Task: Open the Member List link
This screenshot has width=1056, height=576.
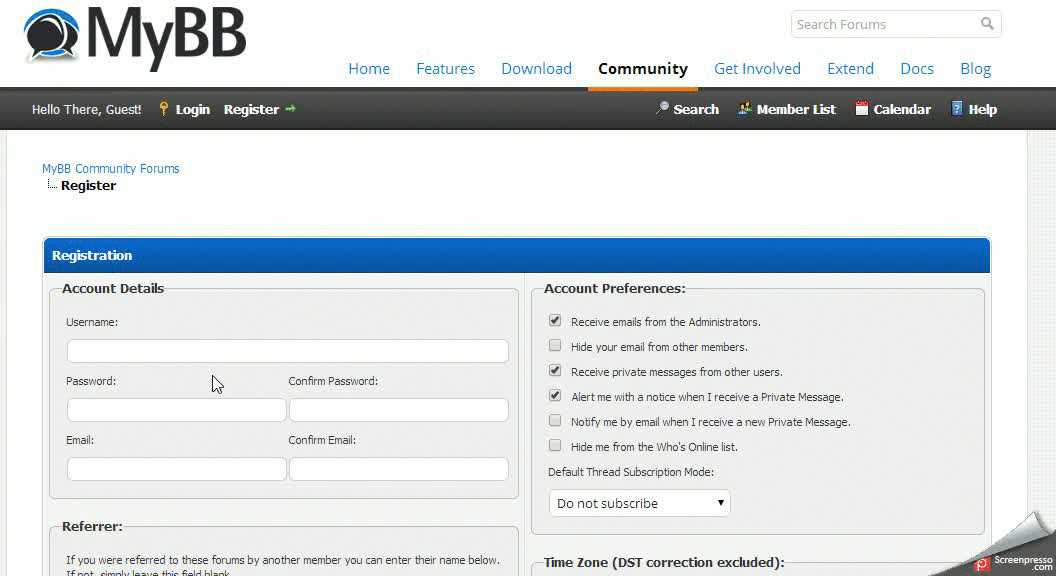Action: (796, 109)
